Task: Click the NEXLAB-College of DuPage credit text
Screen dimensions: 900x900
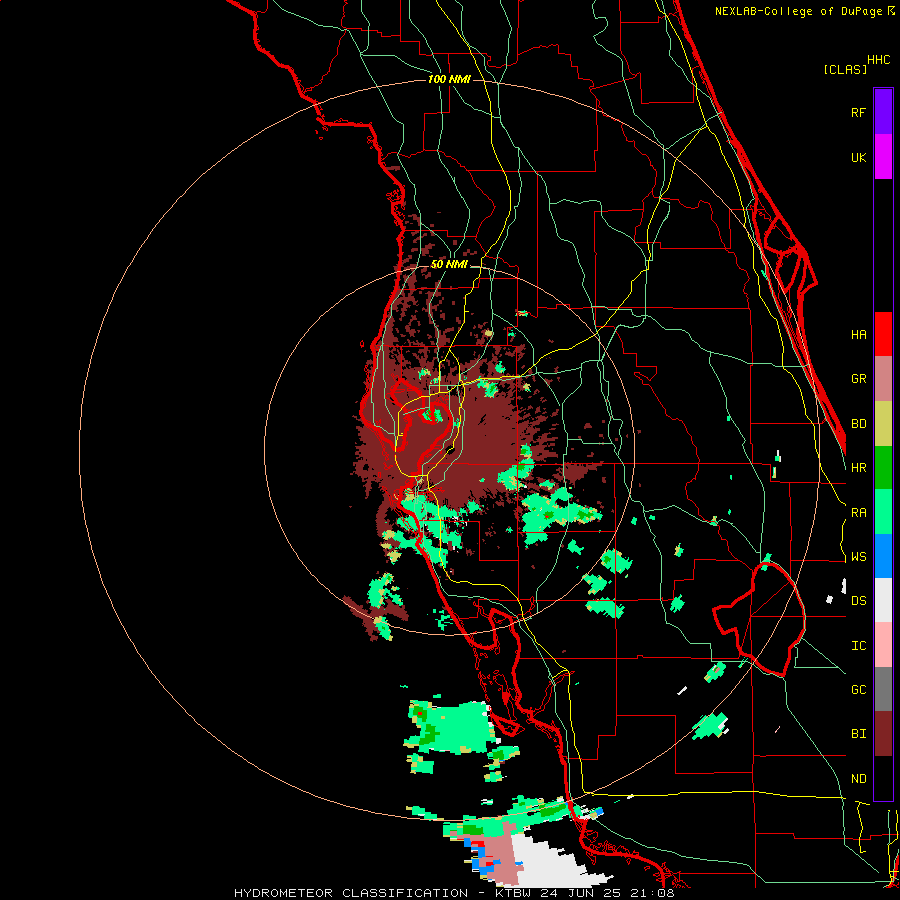Action: (800, 11)
